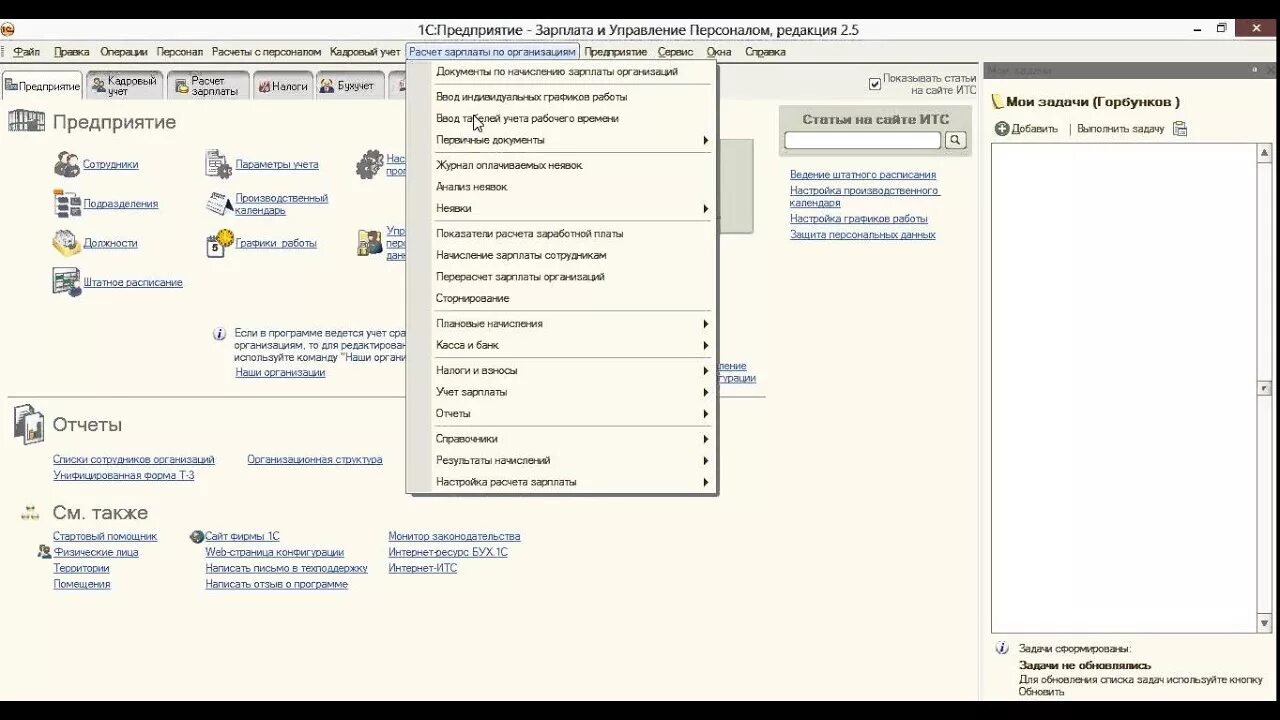Click the task list icon beside Выполнить задачу
The image size is (1280, 720).
coord(1180,129)
